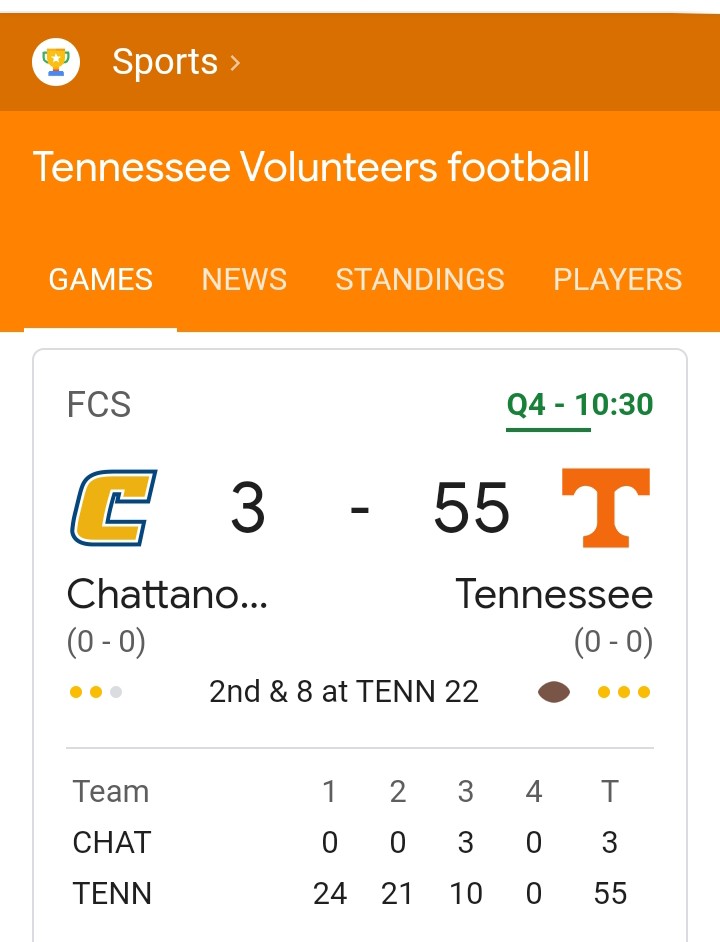The image size is (720, 942).
Task: Select the GAMES tab
Action: (100, 279)
